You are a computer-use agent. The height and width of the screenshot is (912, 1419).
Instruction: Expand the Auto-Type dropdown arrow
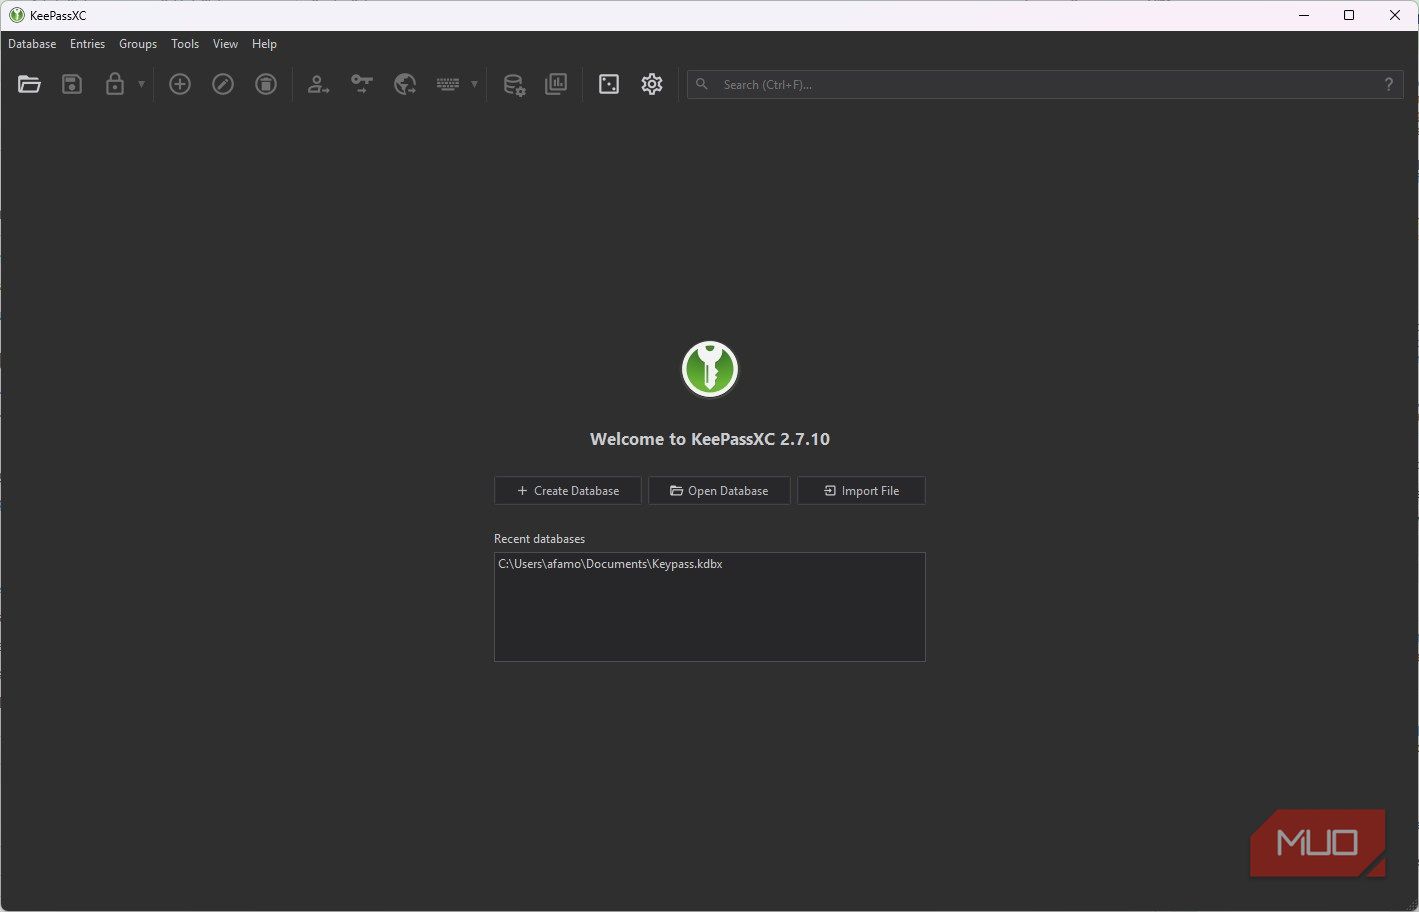(x=474, y=85)
